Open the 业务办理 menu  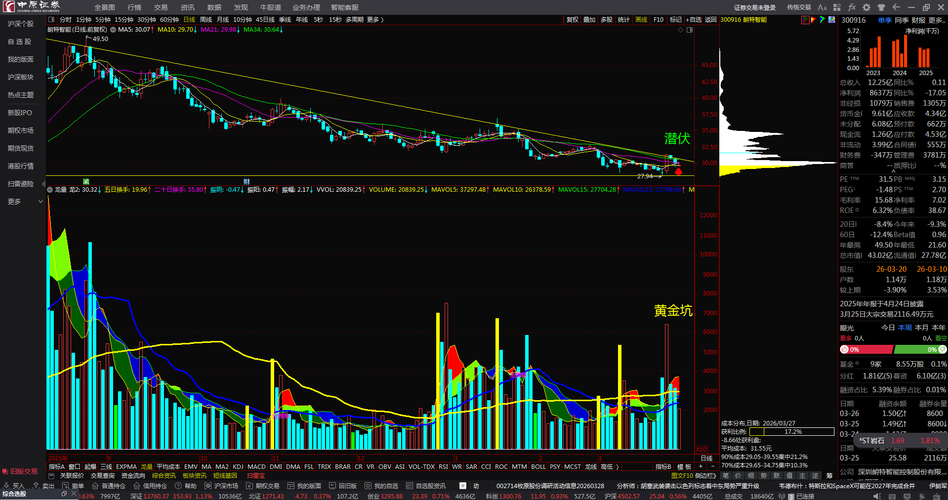click(x=306, y=7)
